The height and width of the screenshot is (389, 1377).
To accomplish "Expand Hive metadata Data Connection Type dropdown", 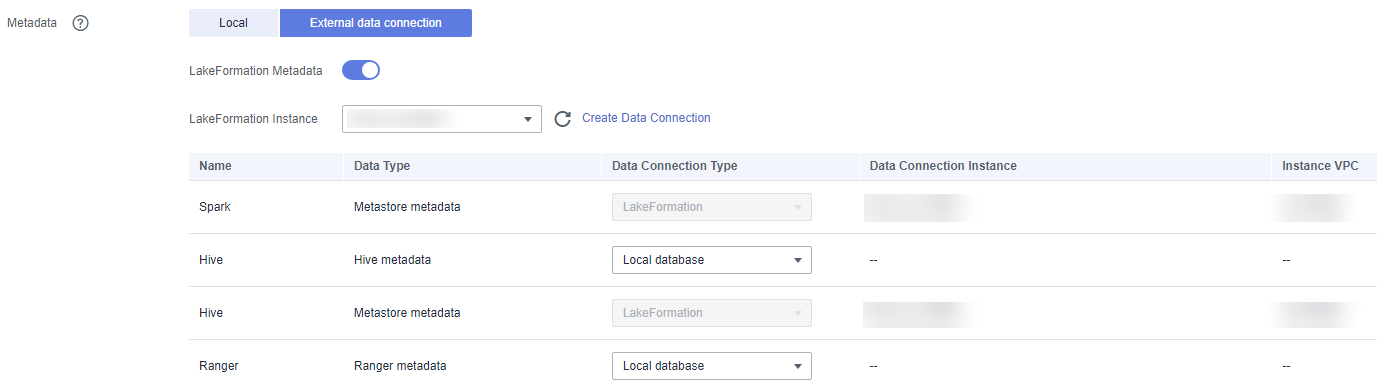I will point(711,260).
